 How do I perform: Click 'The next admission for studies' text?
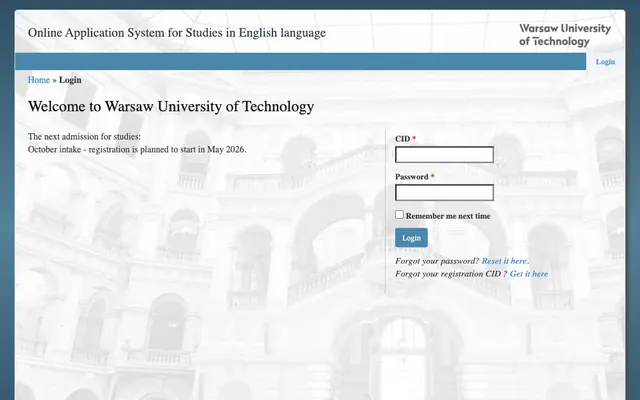[84, 136]
